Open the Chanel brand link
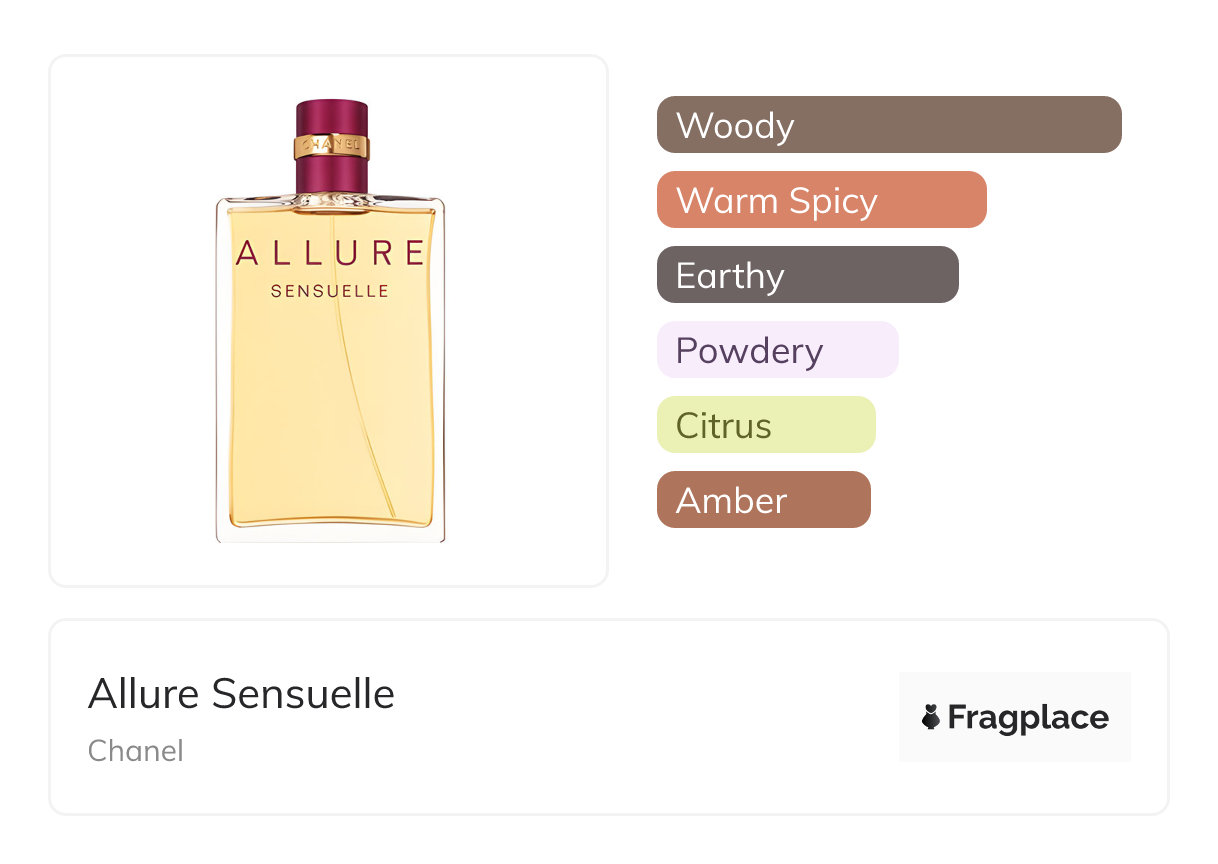The width and height of the screenshot is (1218, 864). 136,750
